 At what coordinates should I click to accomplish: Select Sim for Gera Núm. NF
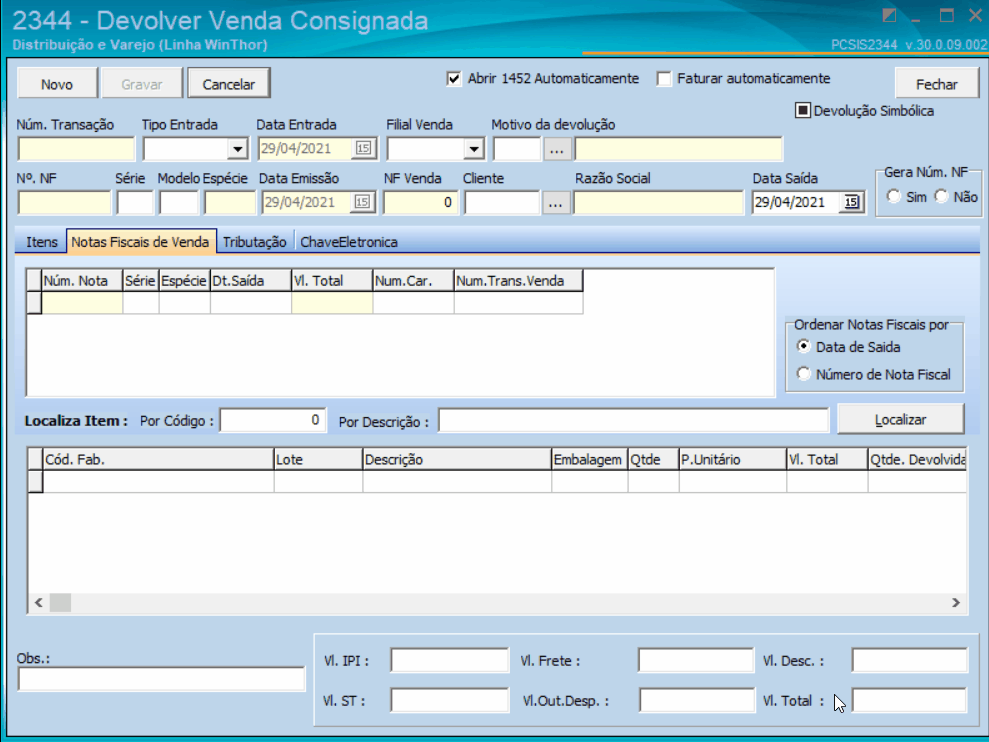pos(894,196)
